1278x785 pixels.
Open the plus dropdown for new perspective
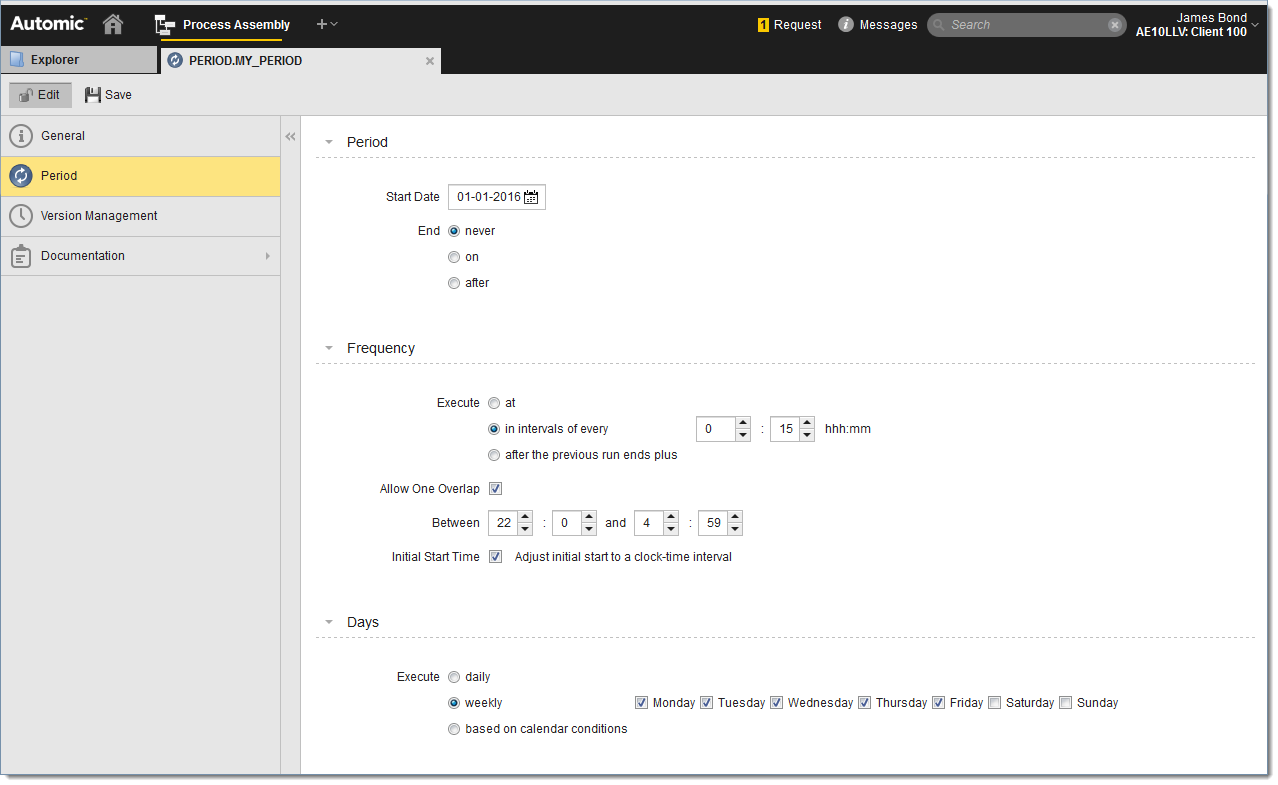[x=327, y=24]
